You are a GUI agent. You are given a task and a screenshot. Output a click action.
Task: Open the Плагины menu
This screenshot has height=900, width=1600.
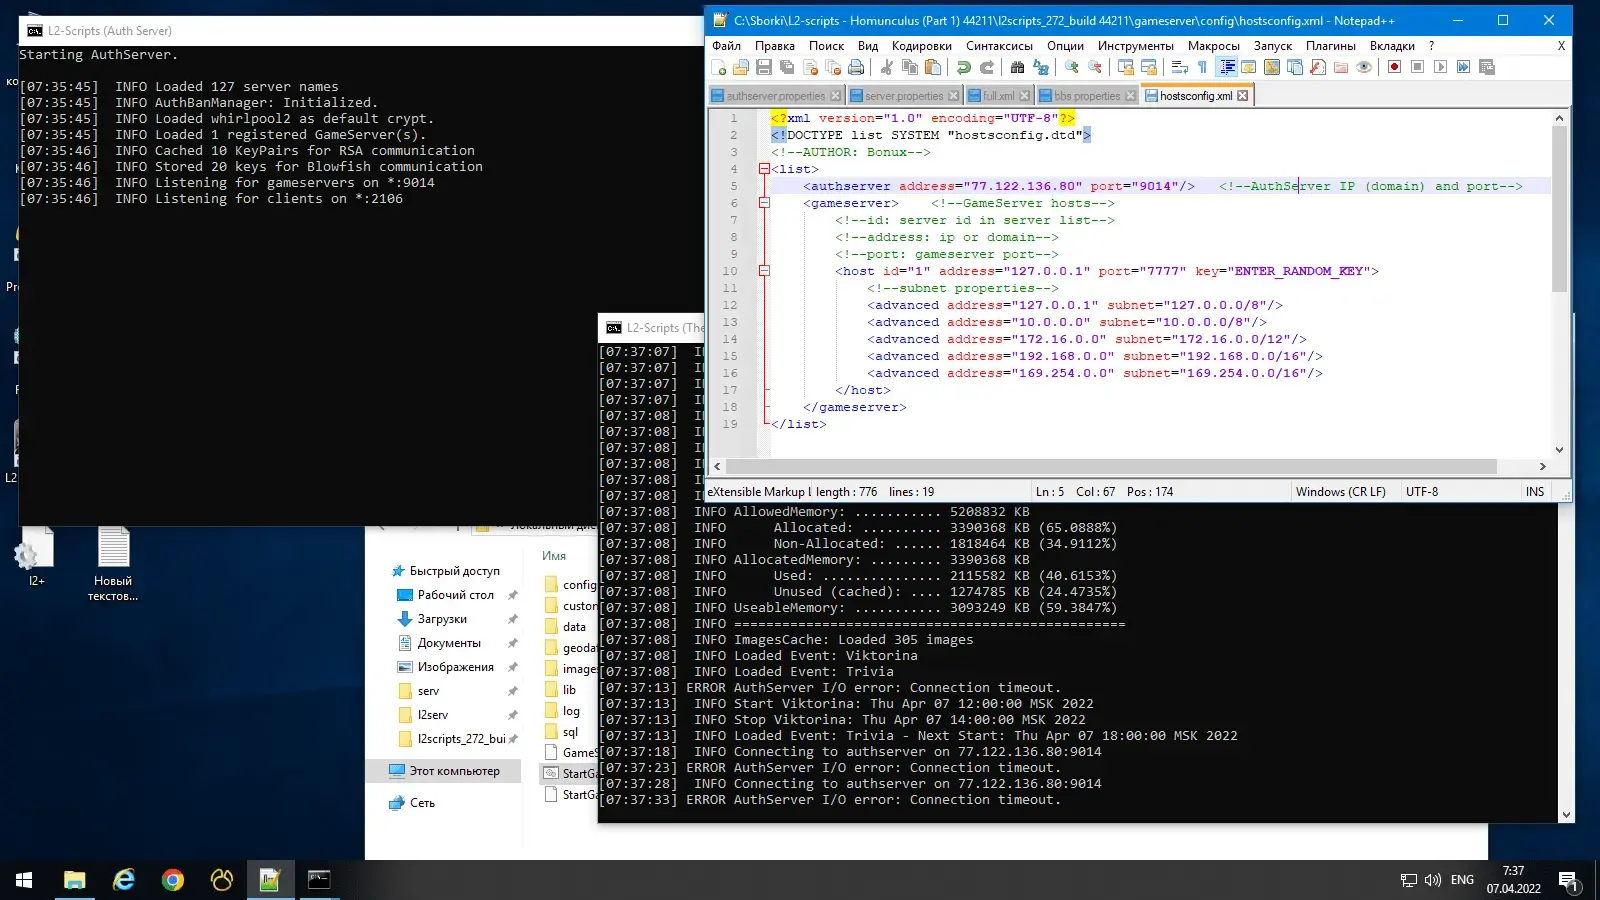point(1330,46)
